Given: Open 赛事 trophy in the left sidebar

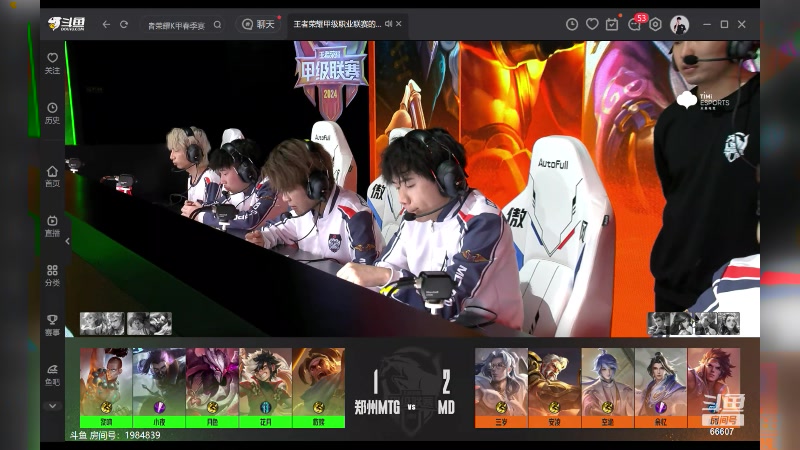Looking at the screenshot, I should [x=52, y=326].
